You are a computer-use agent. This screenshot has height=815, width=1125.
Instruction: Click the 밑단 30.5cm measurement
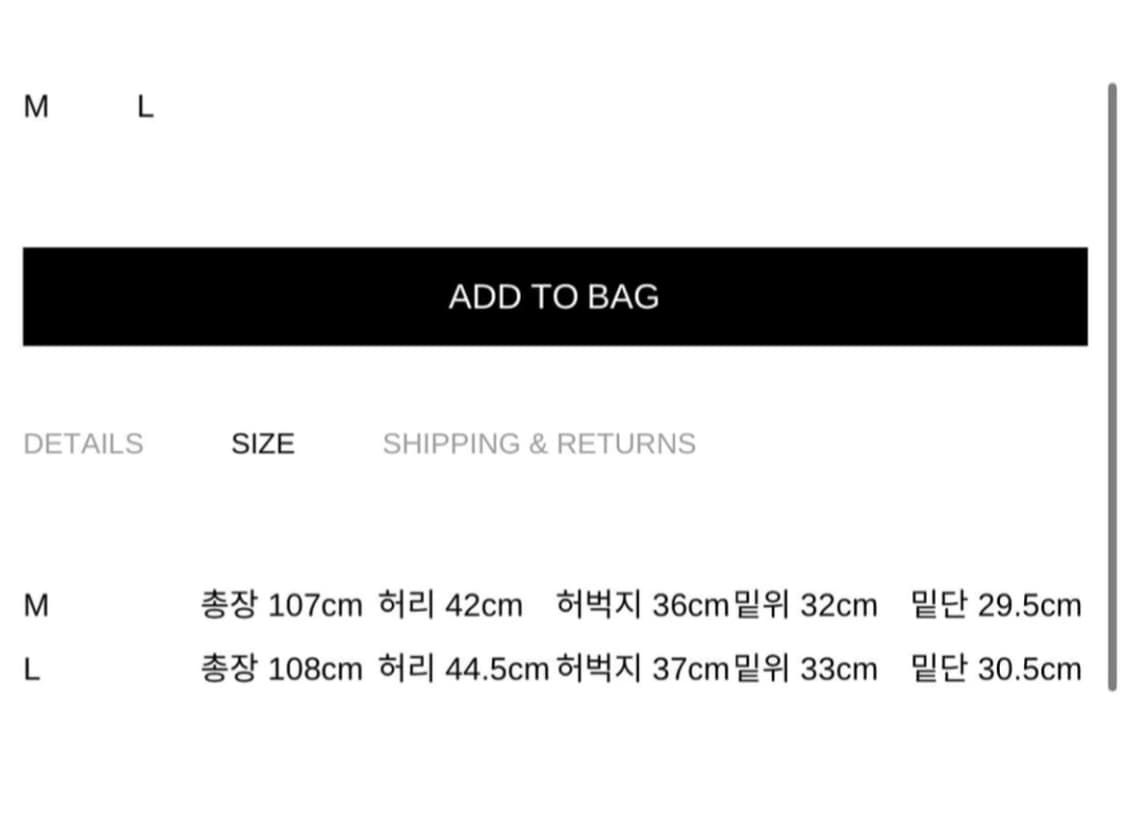coord(996,669)
